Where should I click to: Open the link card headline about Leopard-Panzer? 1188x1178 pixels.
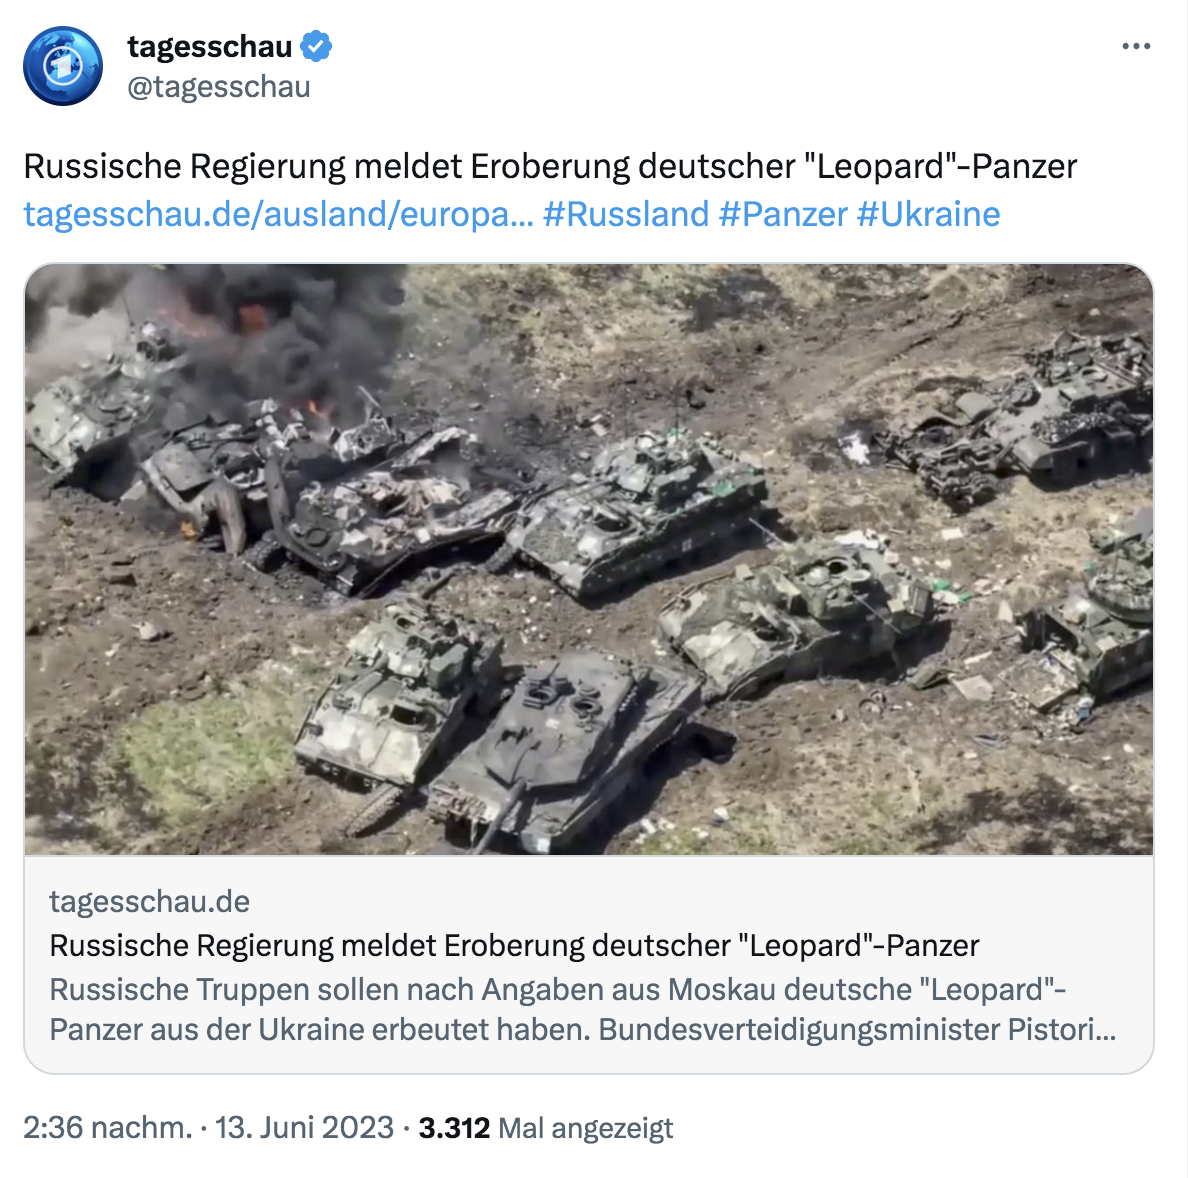514,945
